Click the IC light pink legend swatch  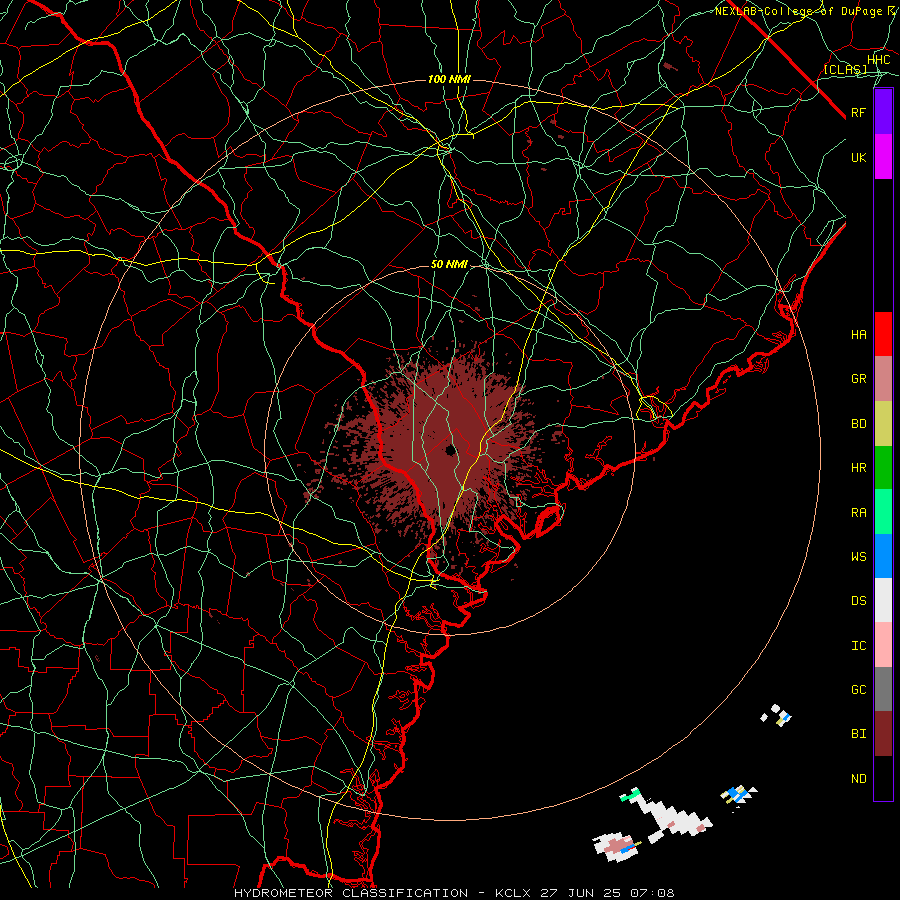click(x=883, y=645)
